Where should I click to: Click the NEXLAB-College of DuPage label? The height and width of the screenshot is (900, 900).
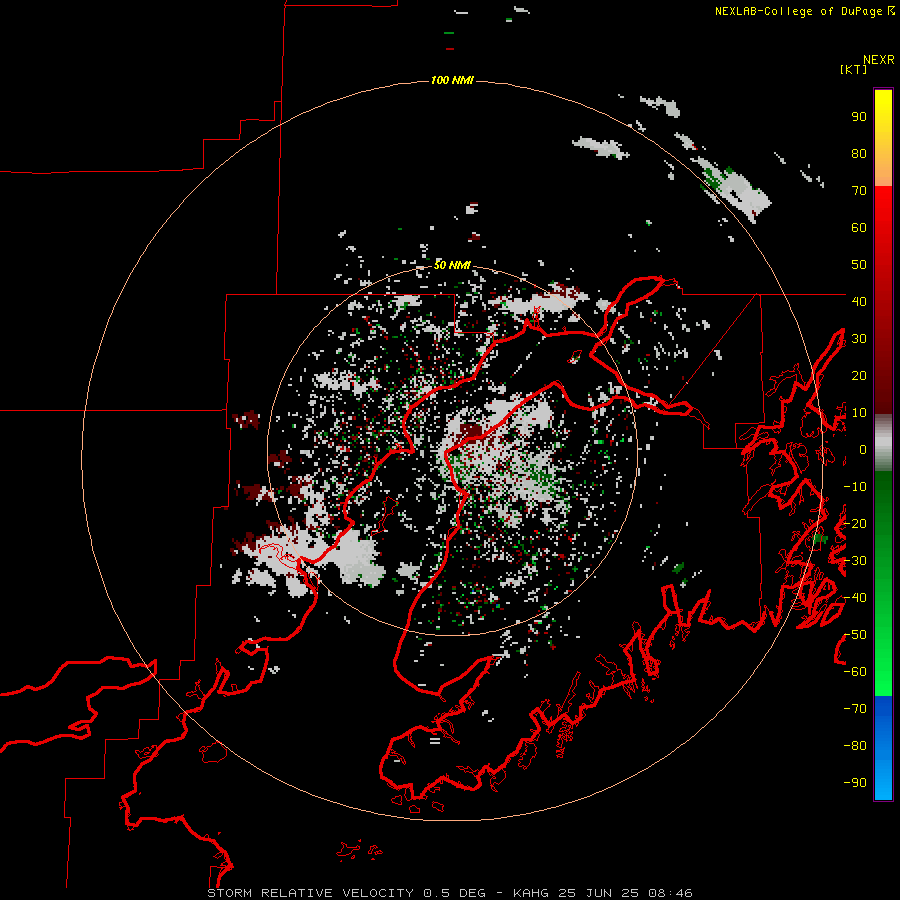point(798,11)
